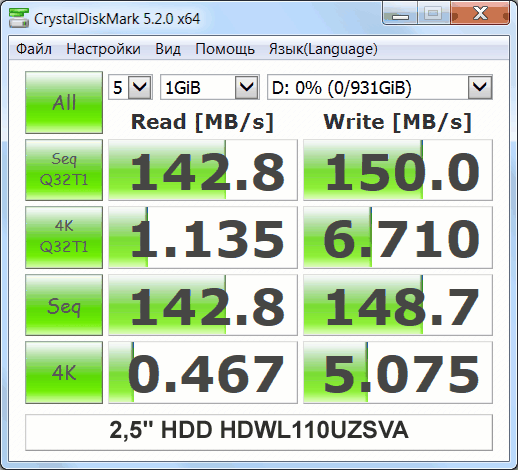Open the Настройки menu

click(x=103, y=49)
